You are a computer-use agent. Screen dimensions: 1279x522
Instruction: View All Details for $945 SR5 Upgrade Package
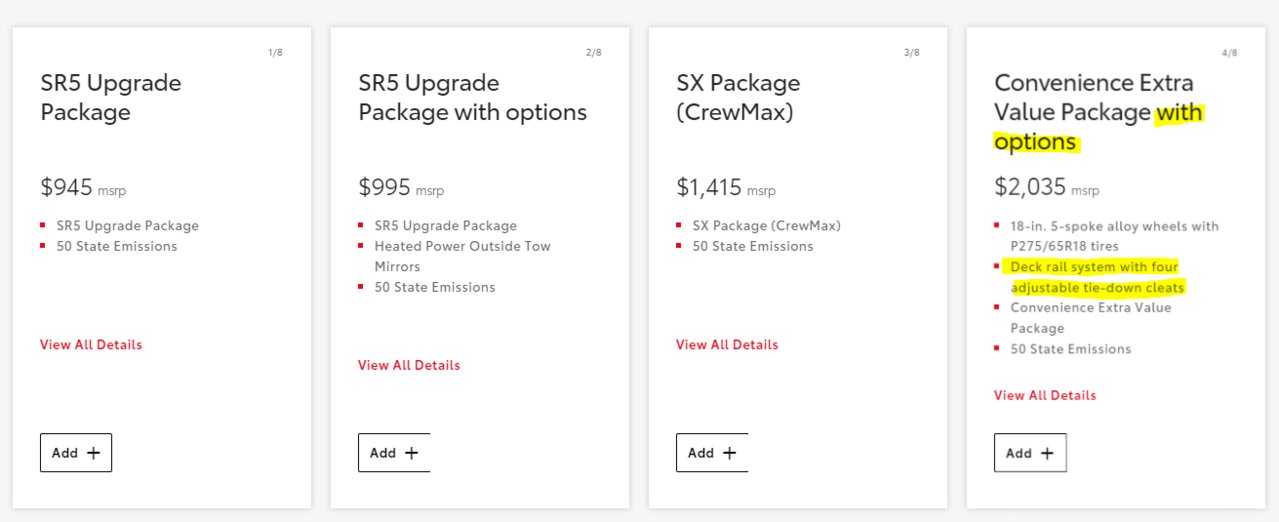[91, 345]
